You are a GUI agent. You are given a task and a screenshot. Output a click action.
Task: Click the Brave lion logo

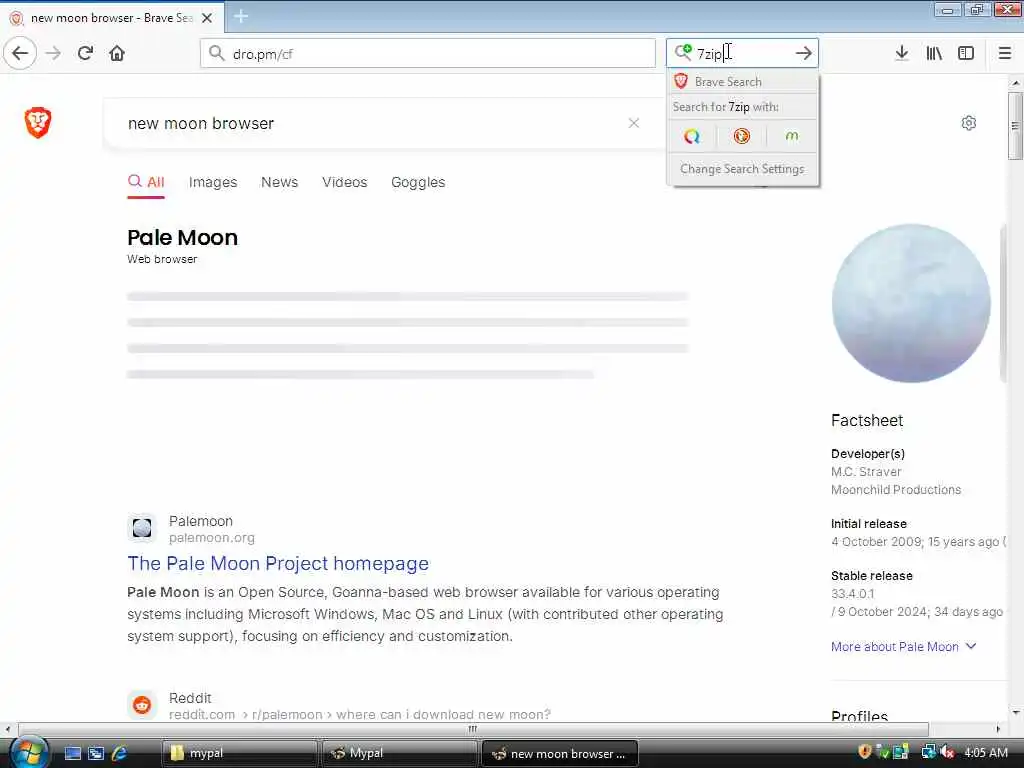pyautogui.click(x=38, y=122)
